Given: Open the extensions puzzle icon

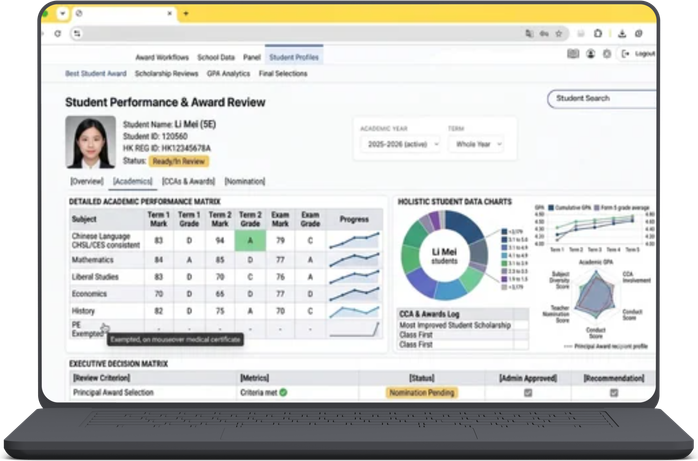Looking at the screenshot, I should pos(598,33).
